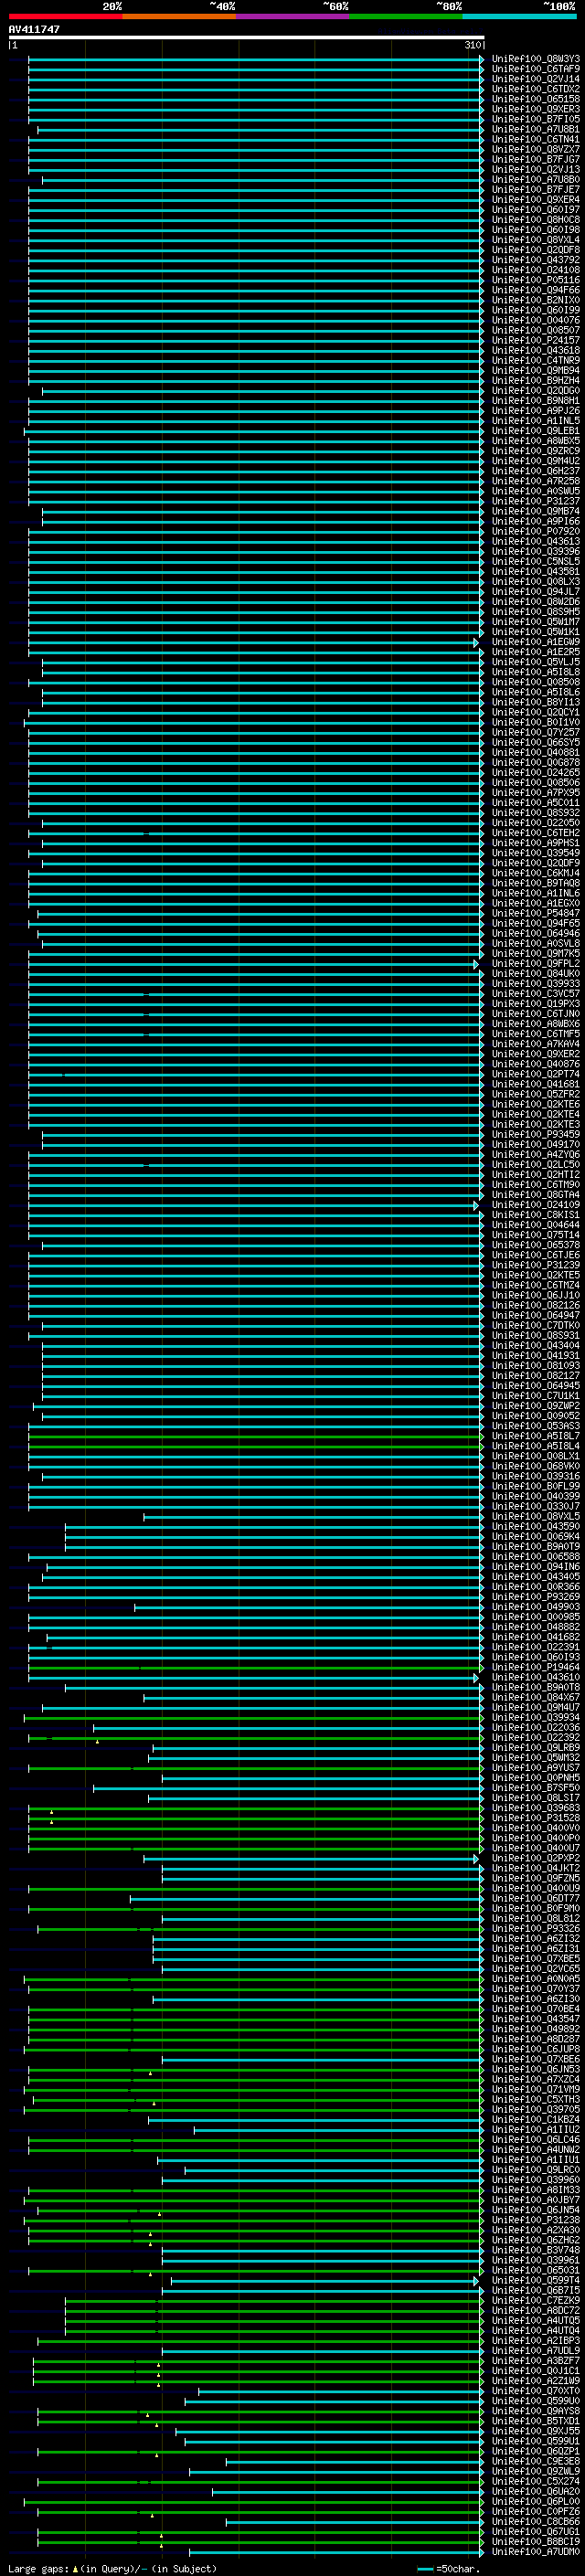Select the UniRef100_Q94JL7 label
Viewport: 585px width, 2576px height.
pos(536,591)
